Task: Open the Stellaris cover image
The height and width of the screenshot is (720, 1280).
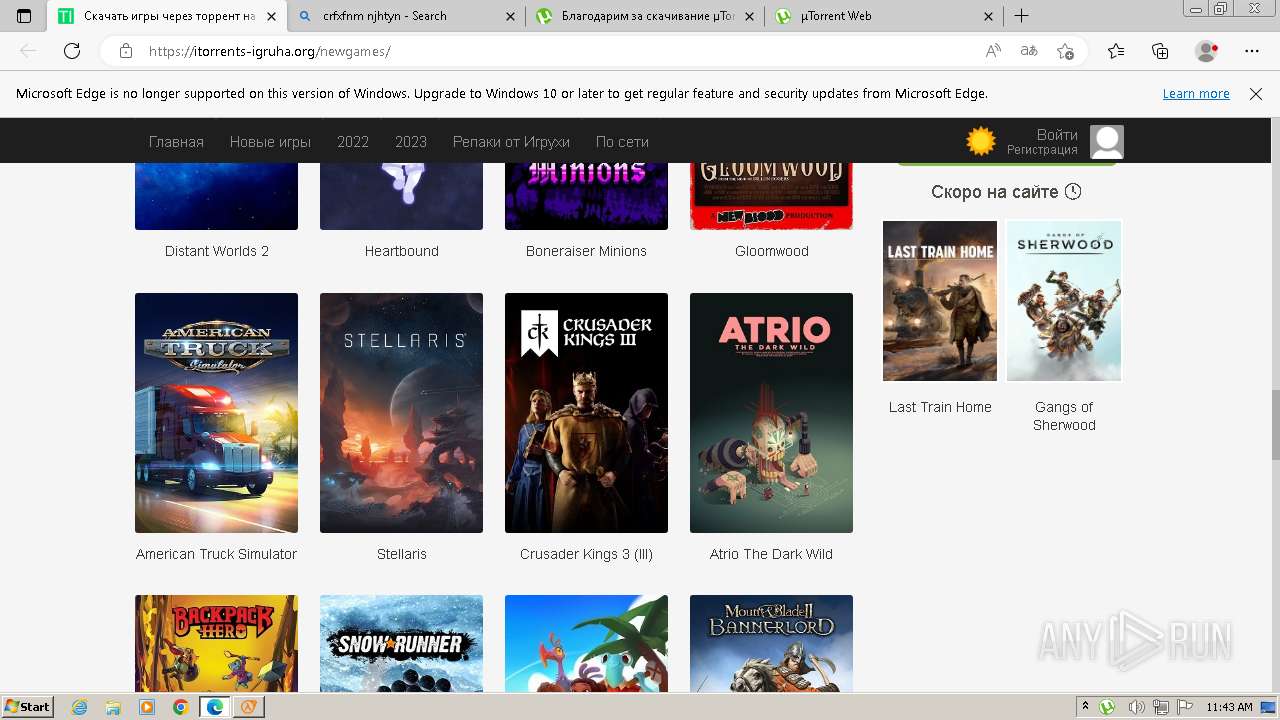Action: point(401,413)
